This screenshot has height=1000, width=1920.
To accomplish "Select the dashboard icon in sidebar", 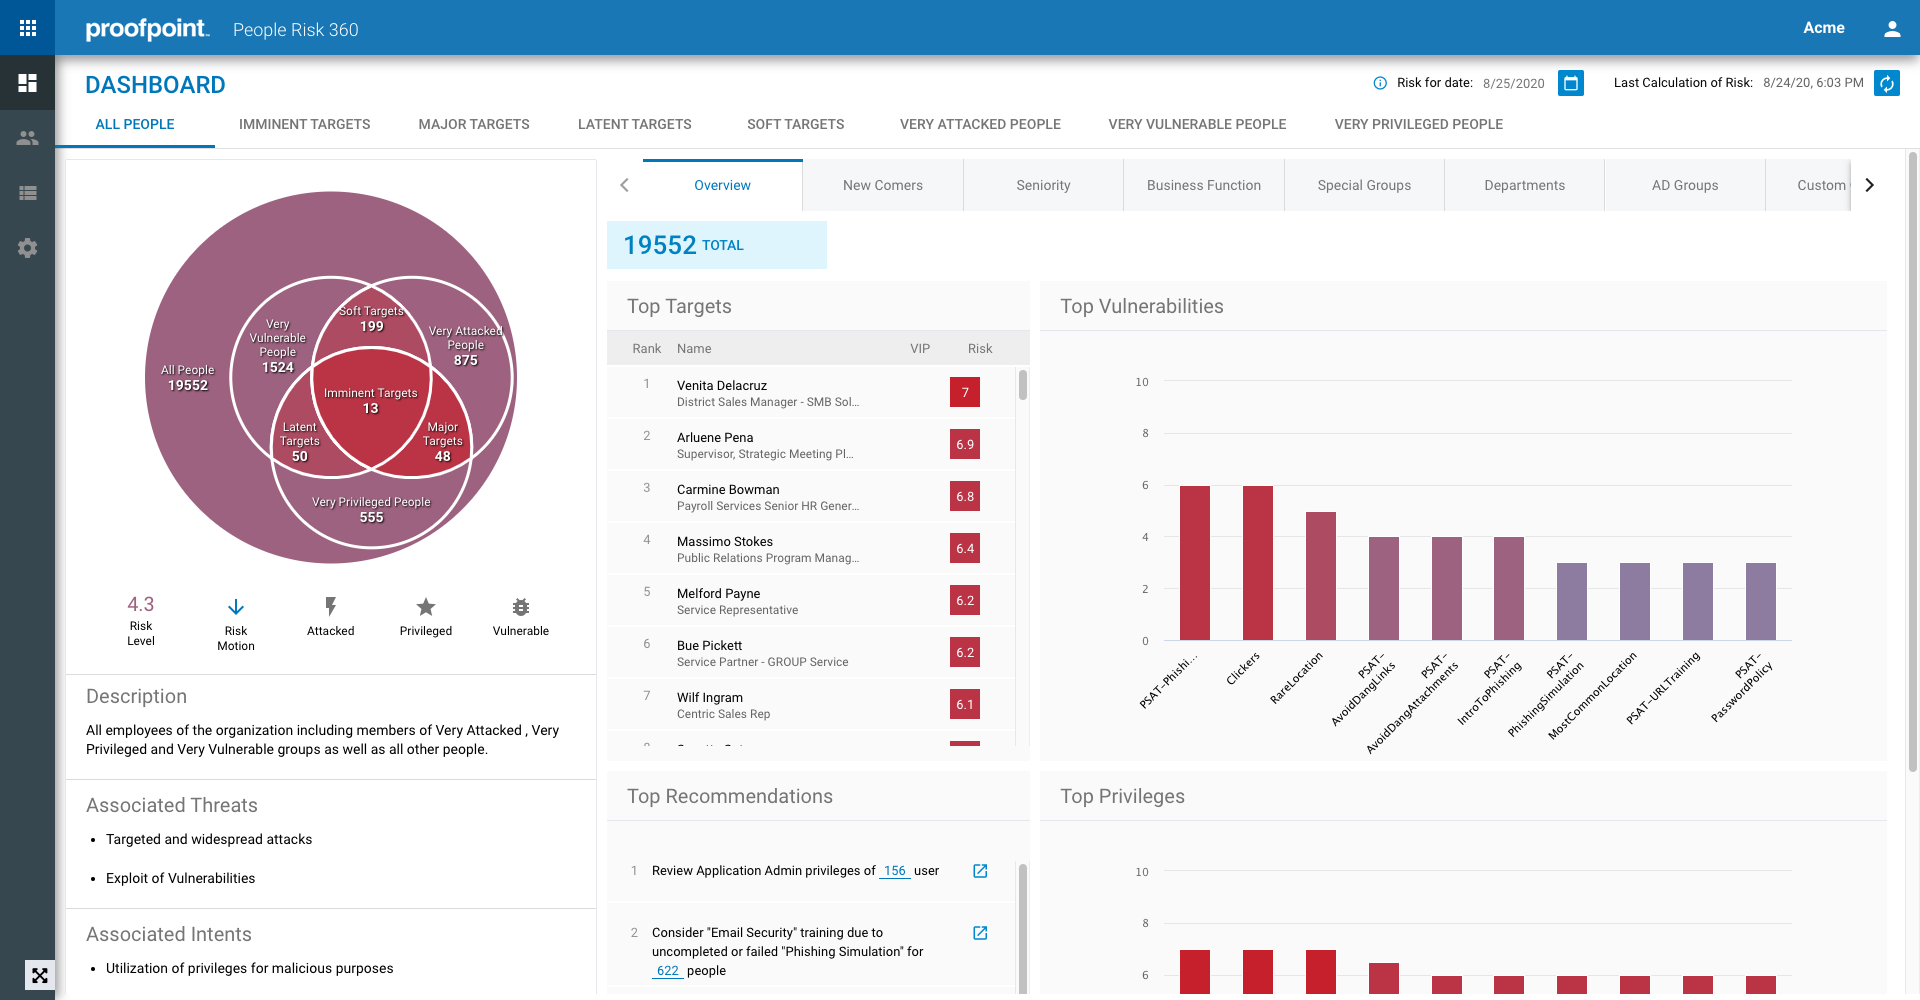I will coord(28,83).
